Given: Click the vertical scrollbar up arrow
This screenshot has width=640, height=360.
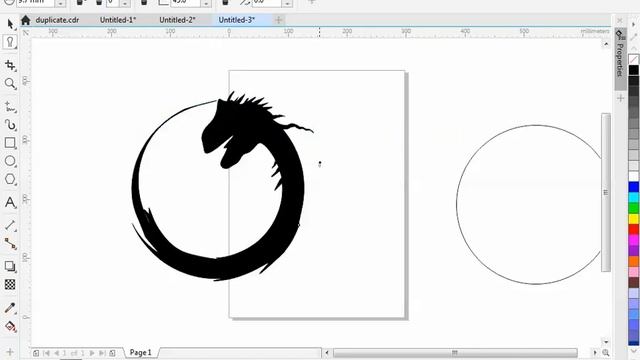Looking at the screenshot, I should [606, 44].
